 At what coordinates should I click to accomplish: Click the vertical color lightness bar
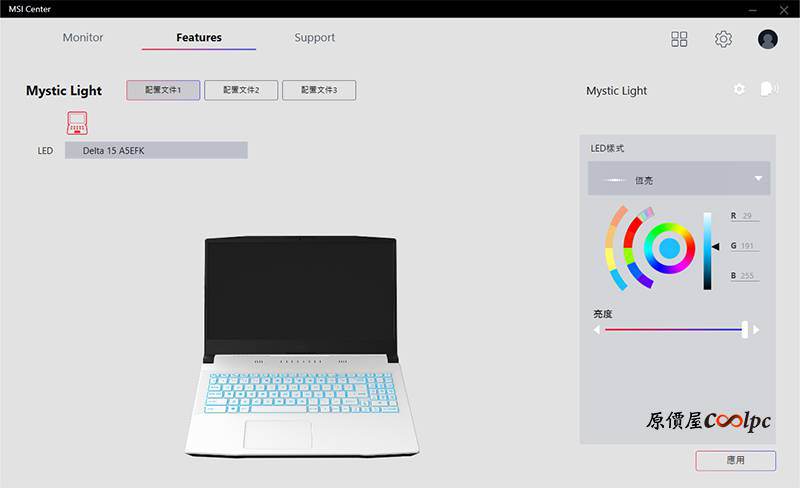[707, 251]
